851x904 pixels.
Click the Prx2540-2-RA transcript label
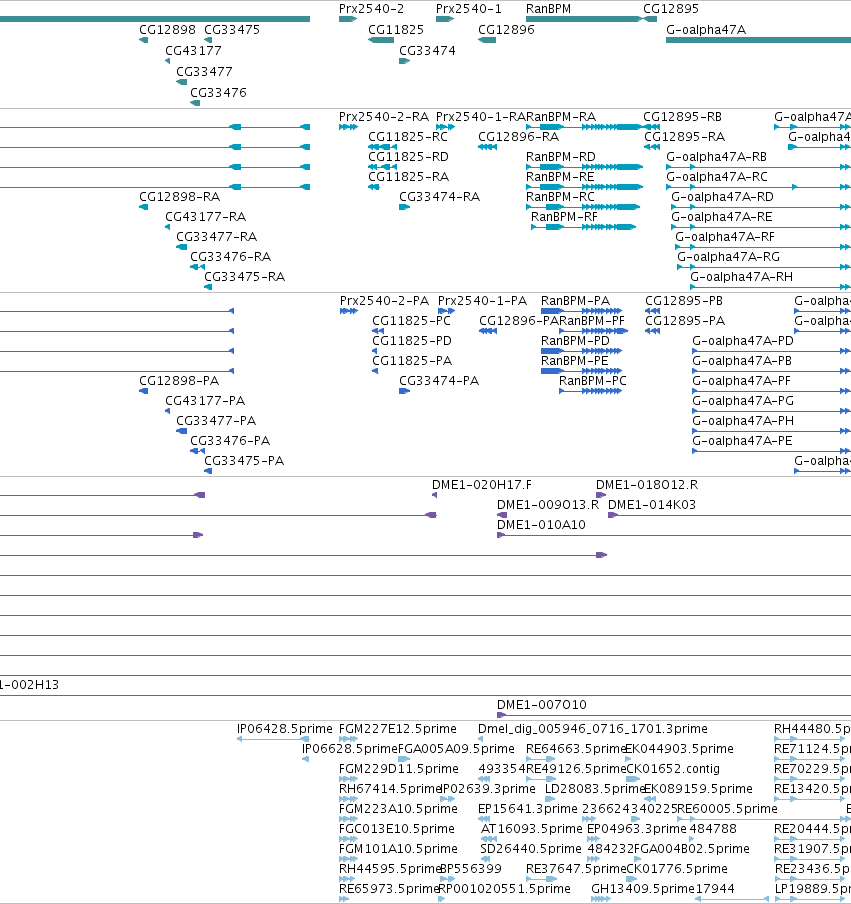point(384,117)
